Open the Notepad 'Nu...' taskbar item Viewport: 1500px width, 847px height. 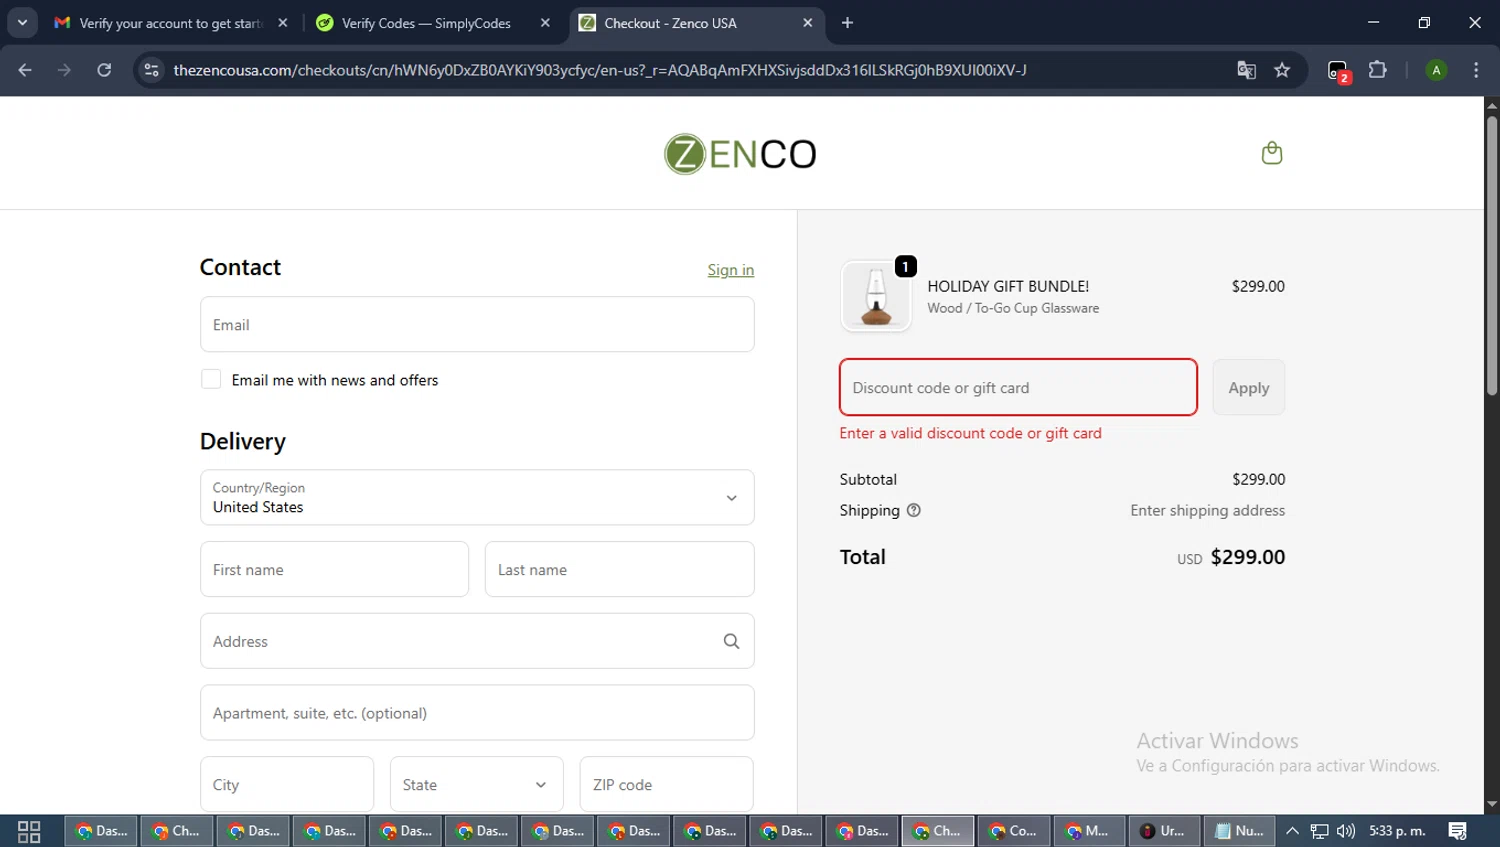tap(1239, 831)
